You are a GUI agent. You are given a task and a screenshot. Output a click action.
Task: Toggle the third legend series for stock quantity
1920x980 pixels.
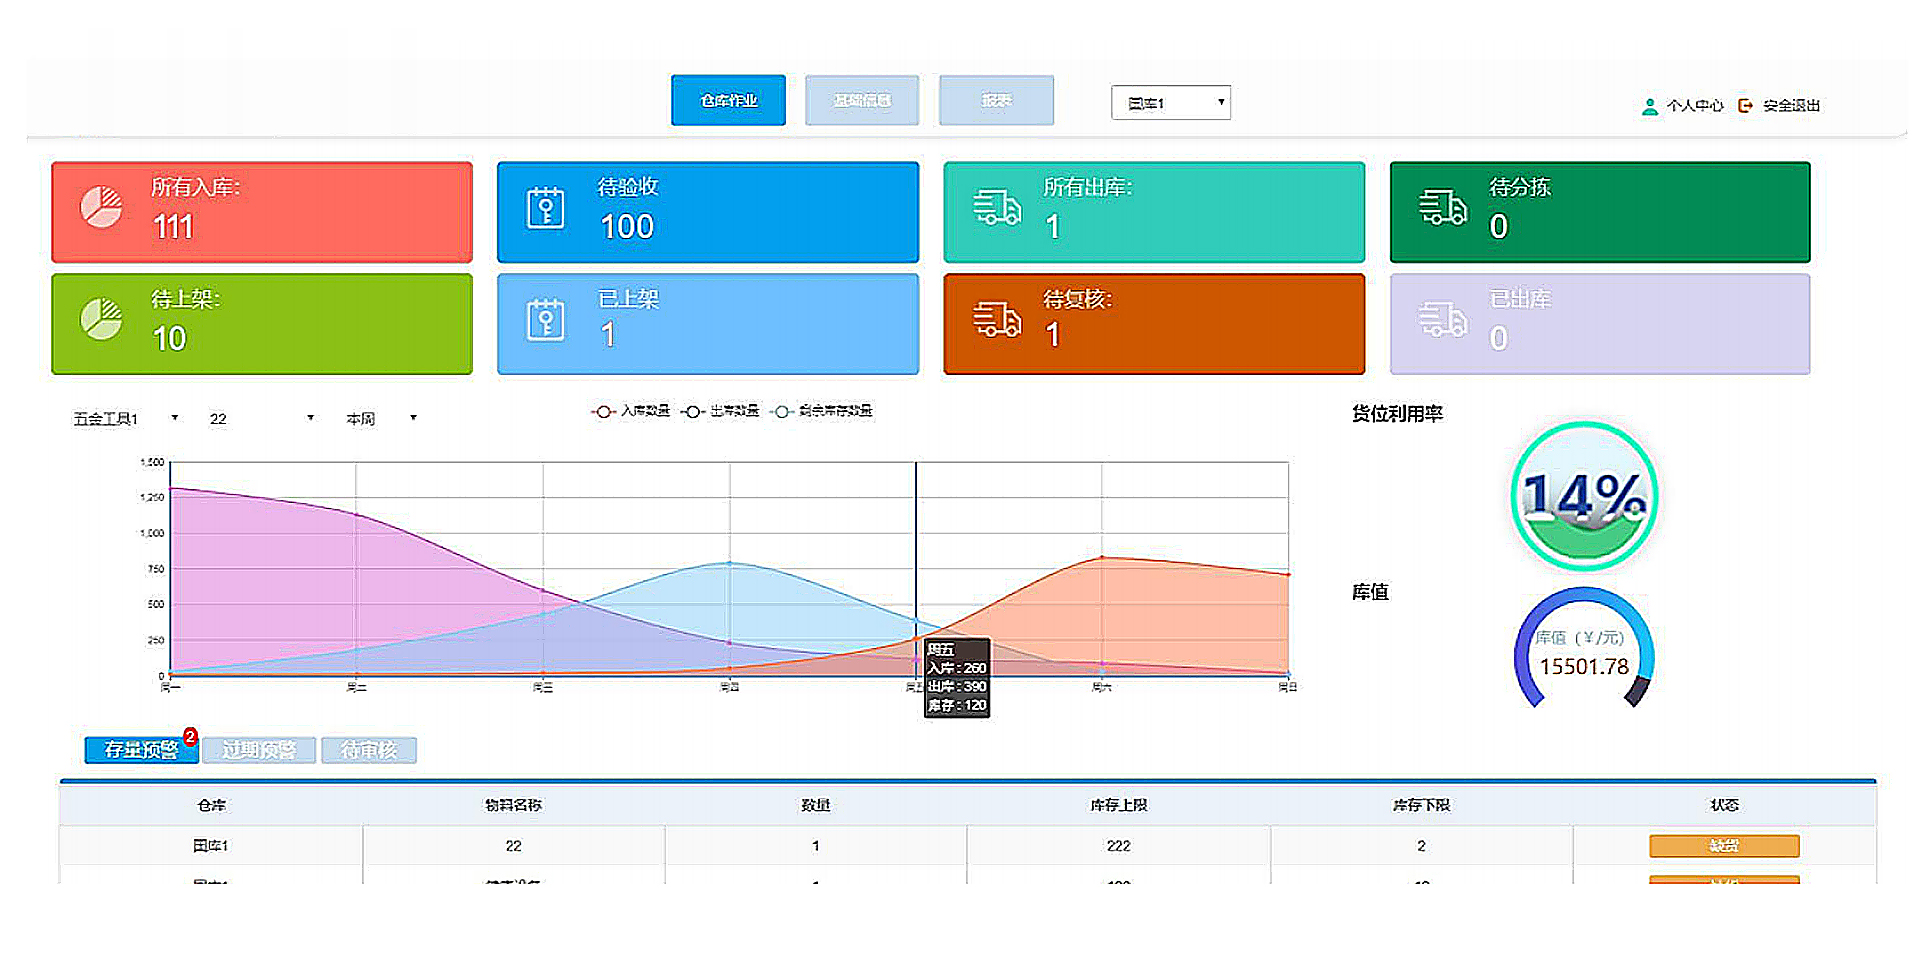823,411
